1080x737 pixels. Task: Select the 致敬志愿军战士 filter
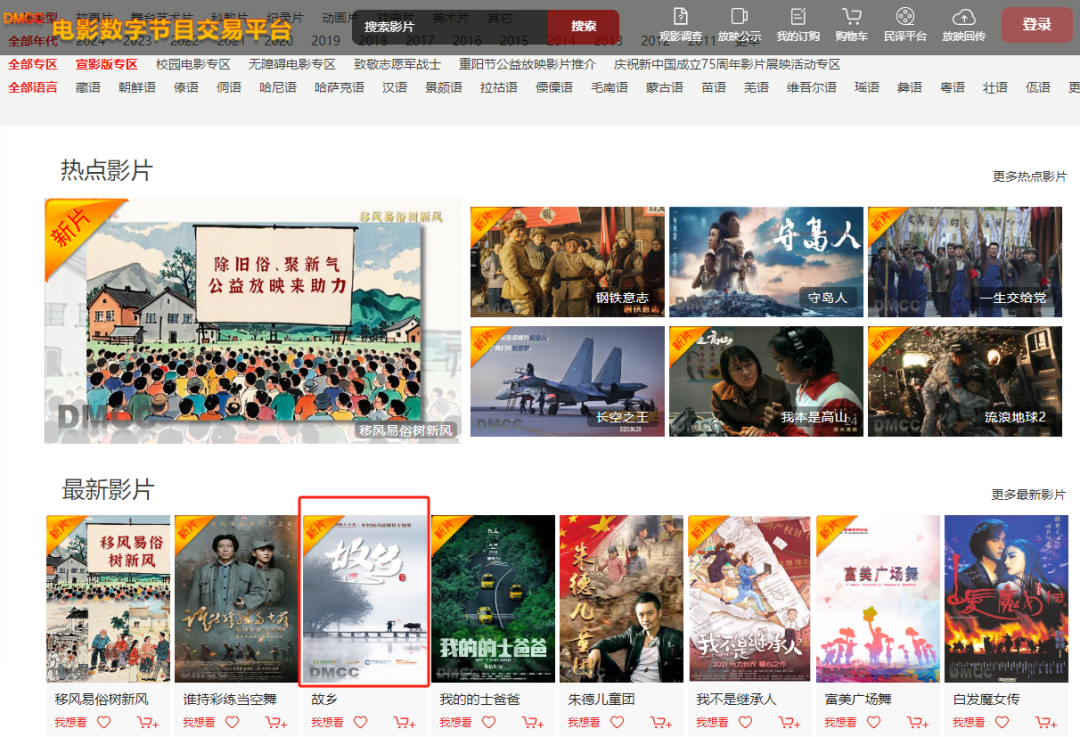(x=397, y=65)
